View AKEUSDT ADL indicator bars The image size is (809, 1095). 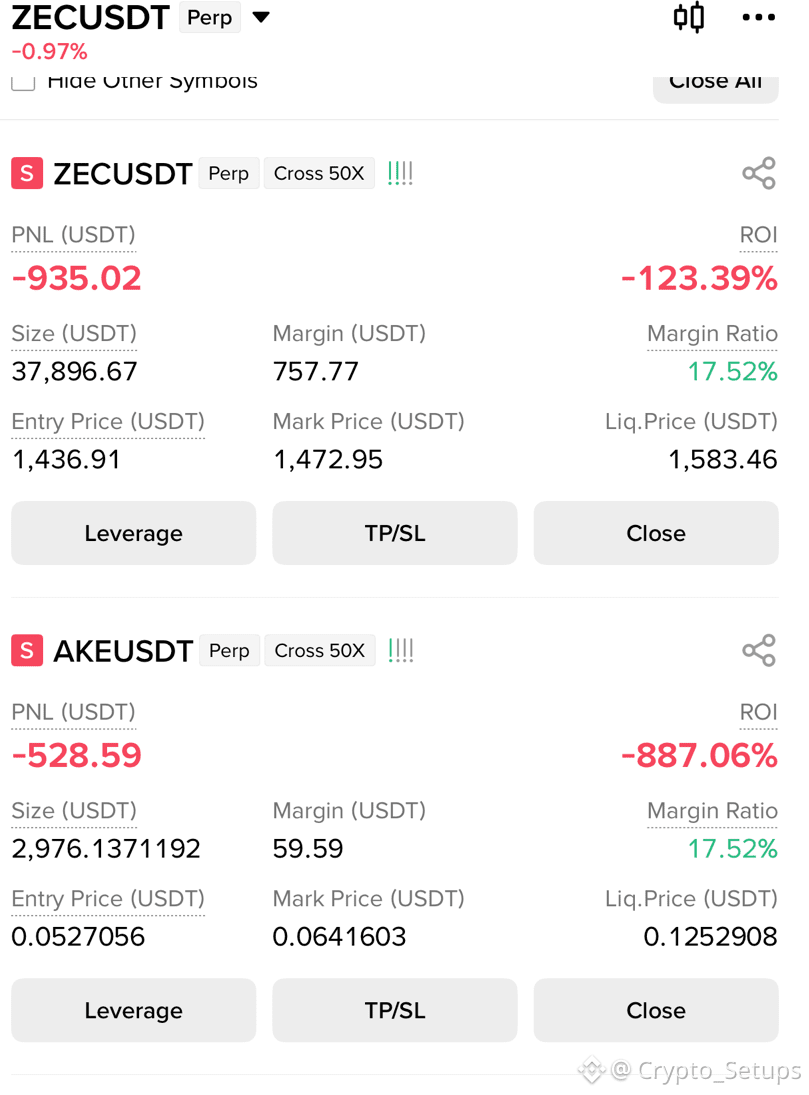(400, 650)
